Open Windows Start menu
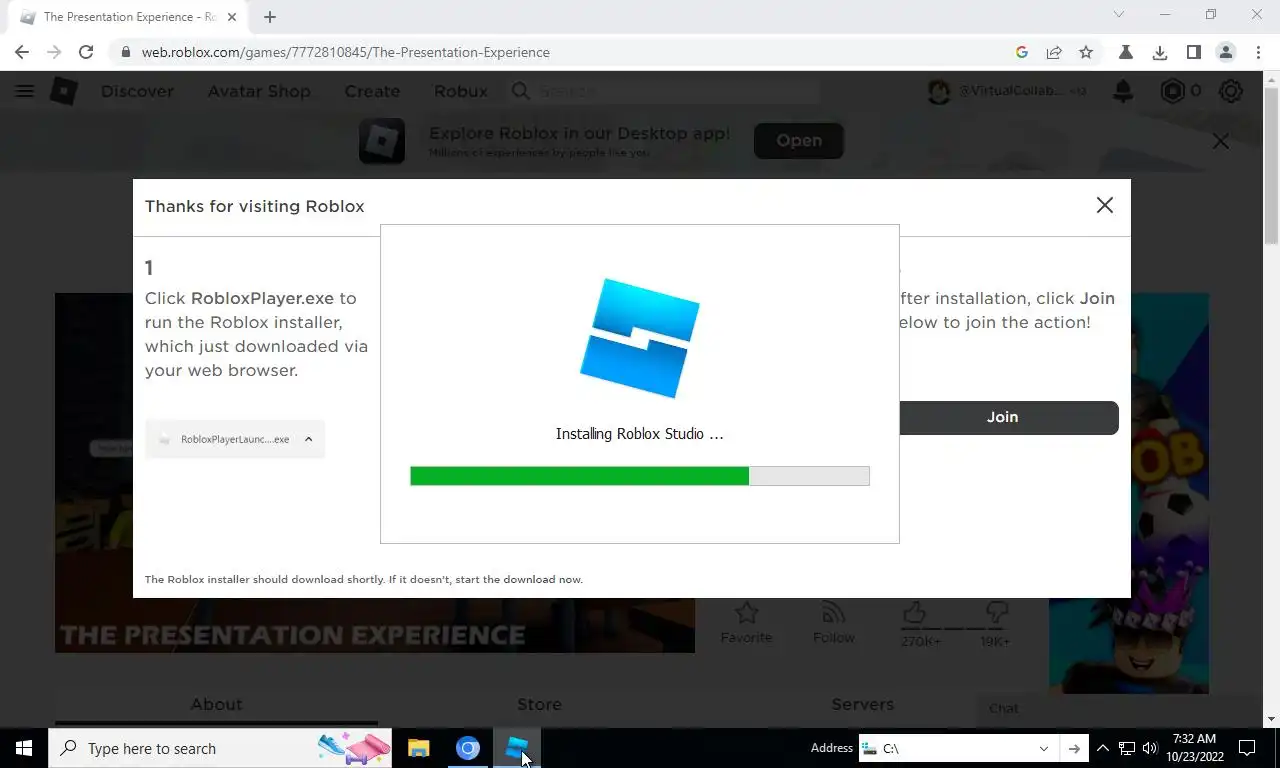 [24, 748]
